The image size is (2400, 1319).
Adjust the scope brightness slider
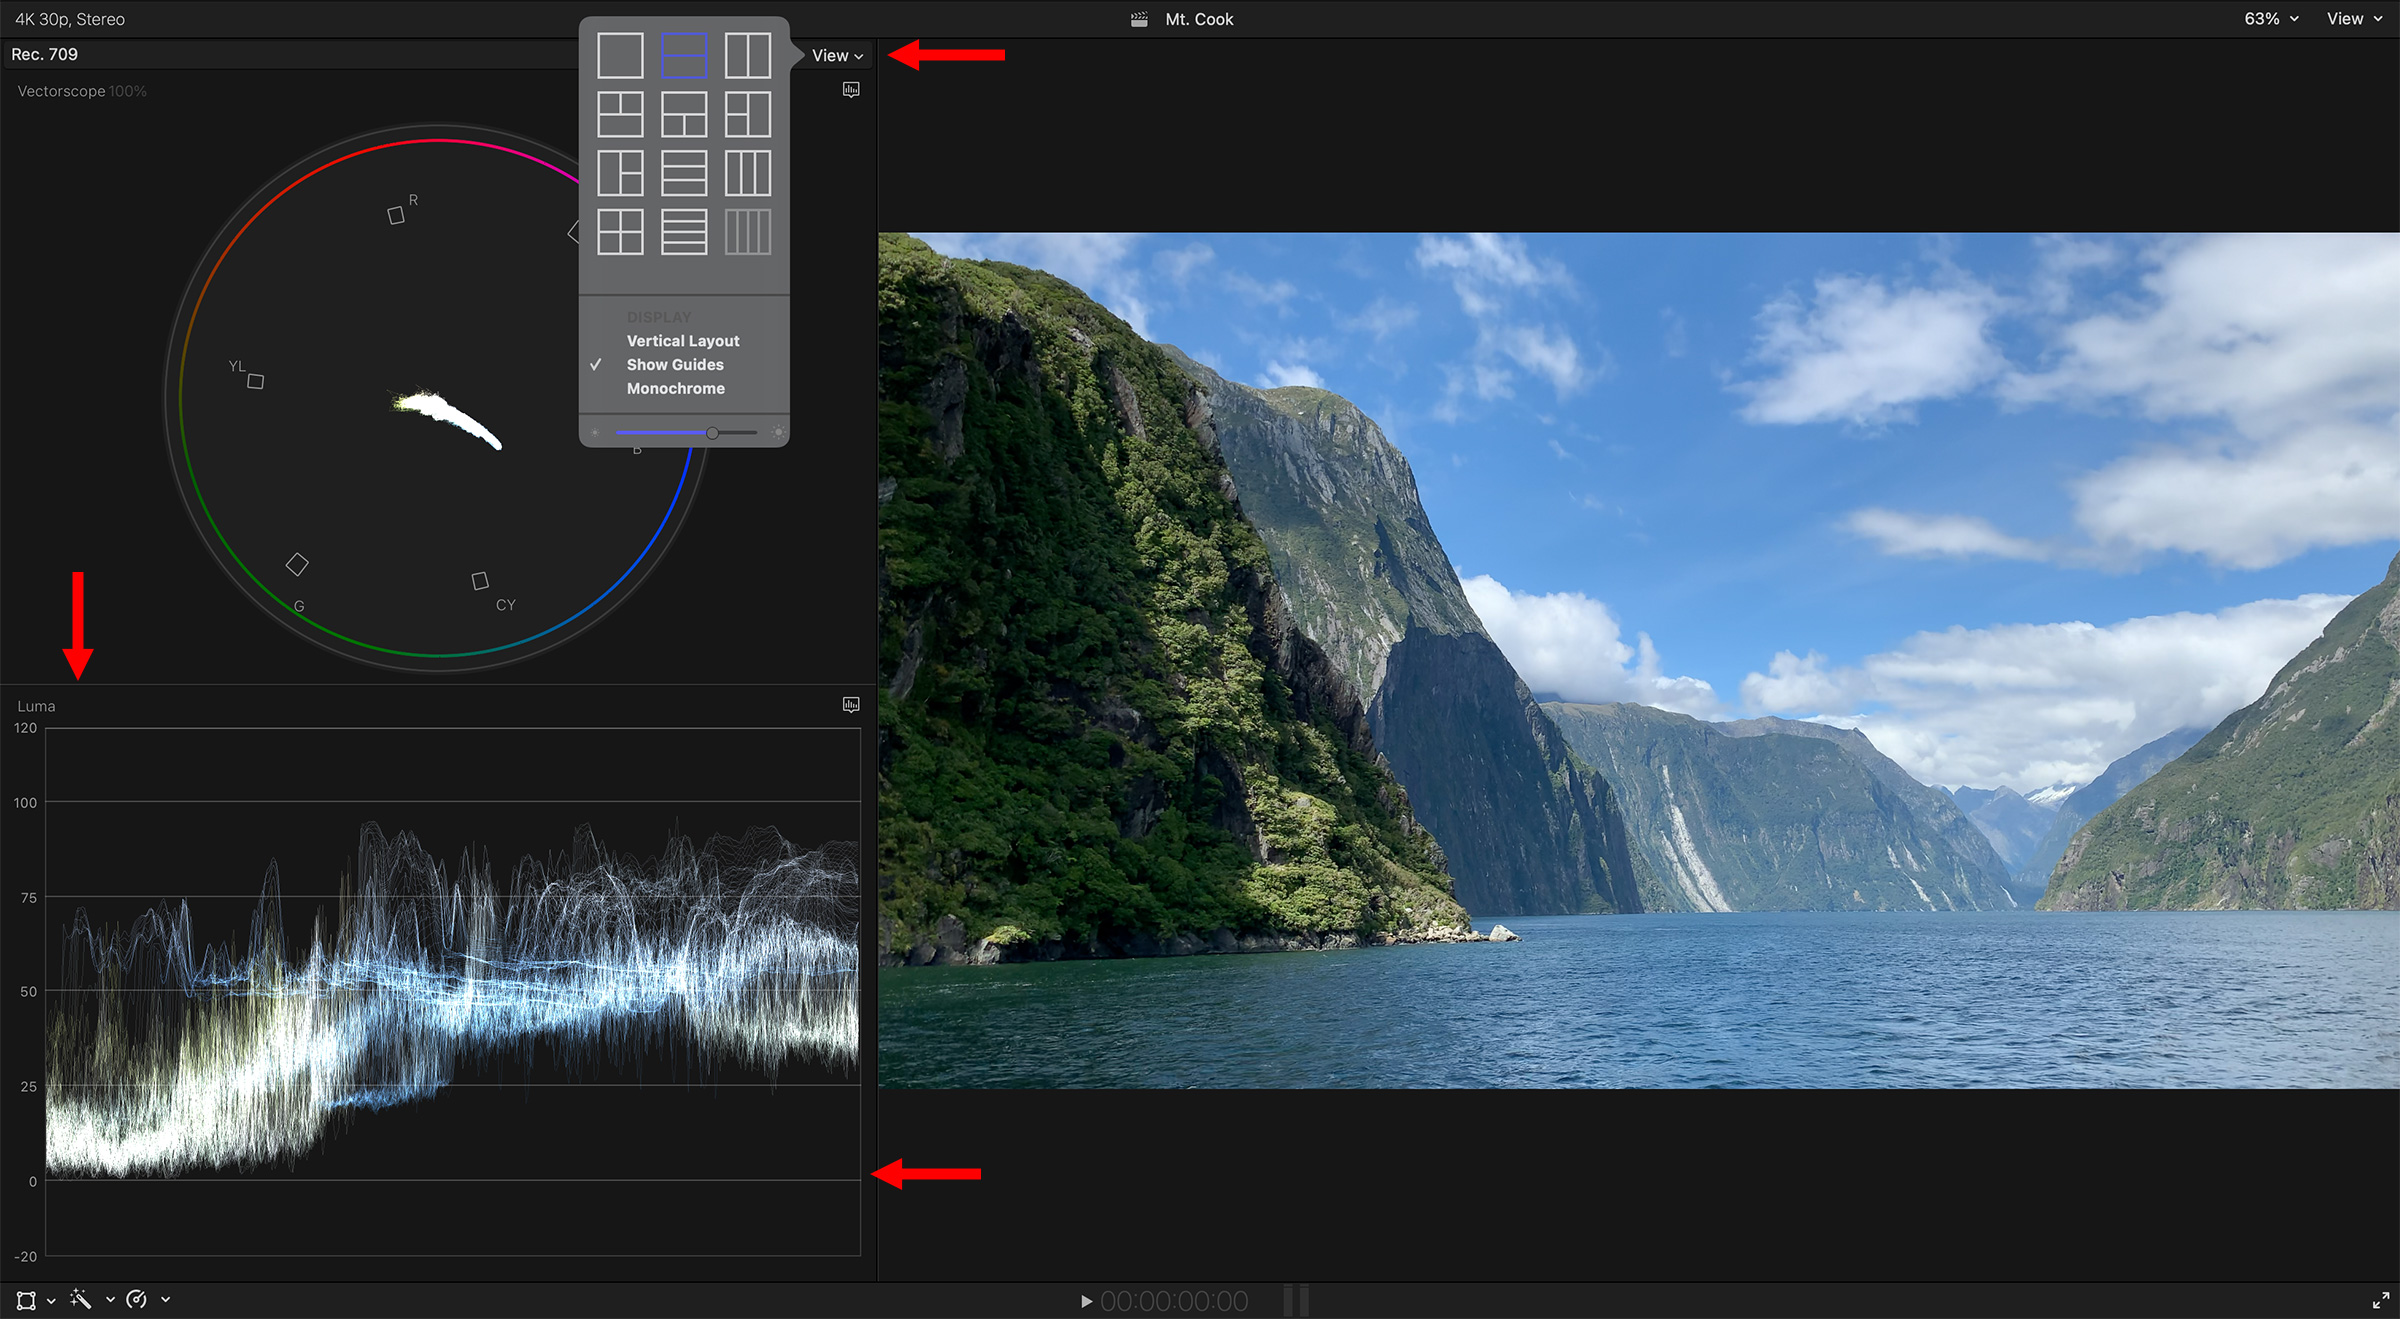click(x=712, y=433)
